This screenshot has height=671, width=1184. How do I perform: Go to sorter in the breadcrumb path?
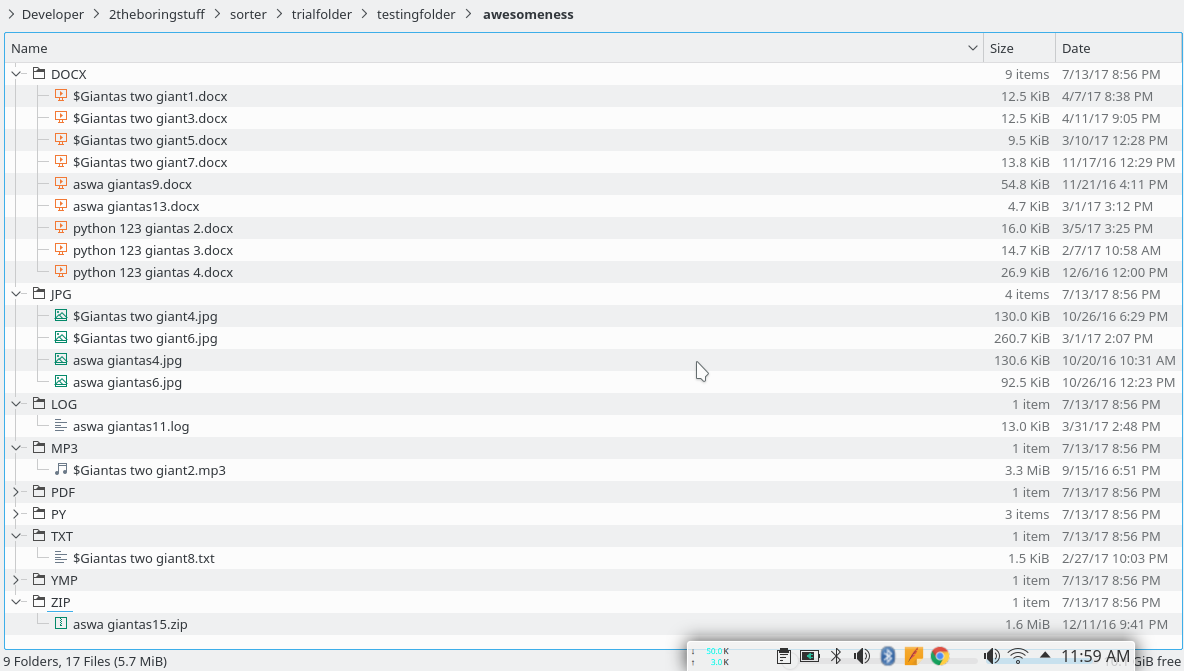[248, 14]
